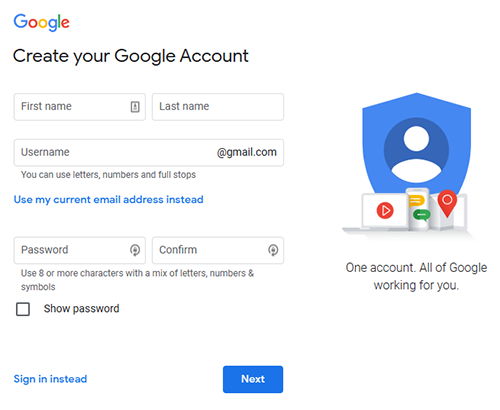Screen dimensions: 500x410
Task: Focus the Username input field
Action: pos(149,153)
